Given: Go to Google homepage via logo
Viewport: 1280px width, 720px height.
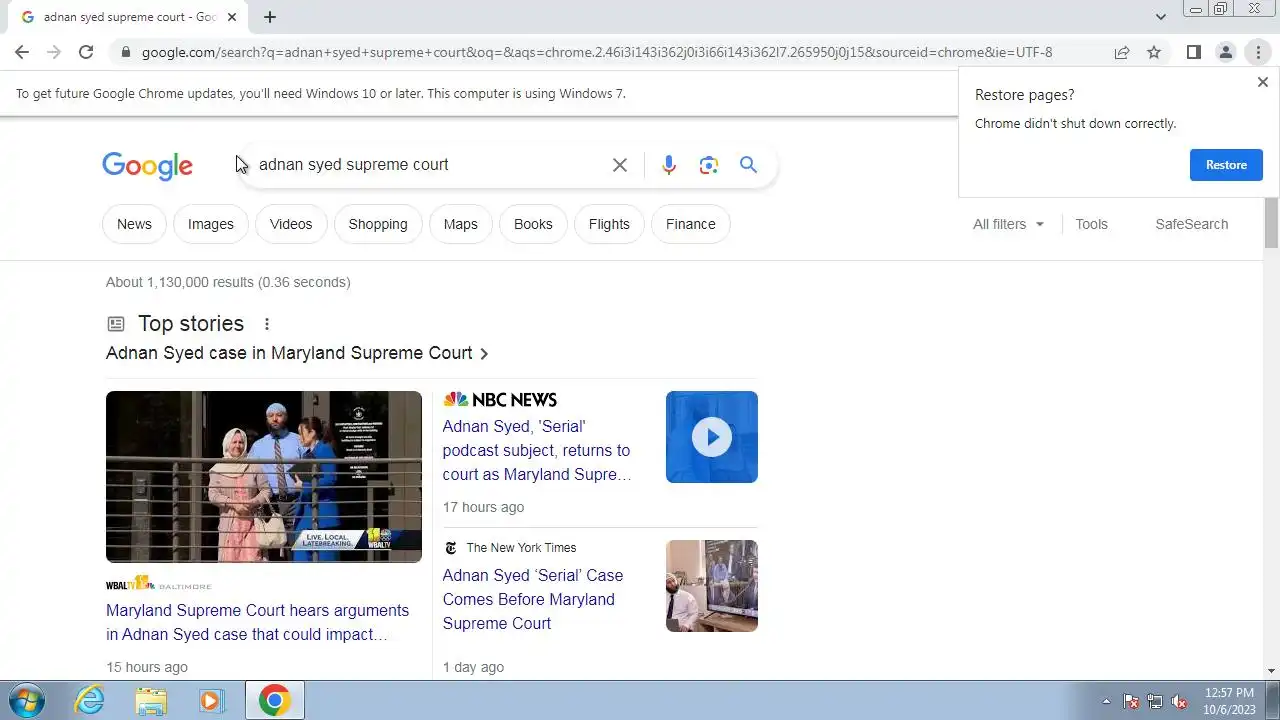Looking at the screenshot, I should click(147, 166).
